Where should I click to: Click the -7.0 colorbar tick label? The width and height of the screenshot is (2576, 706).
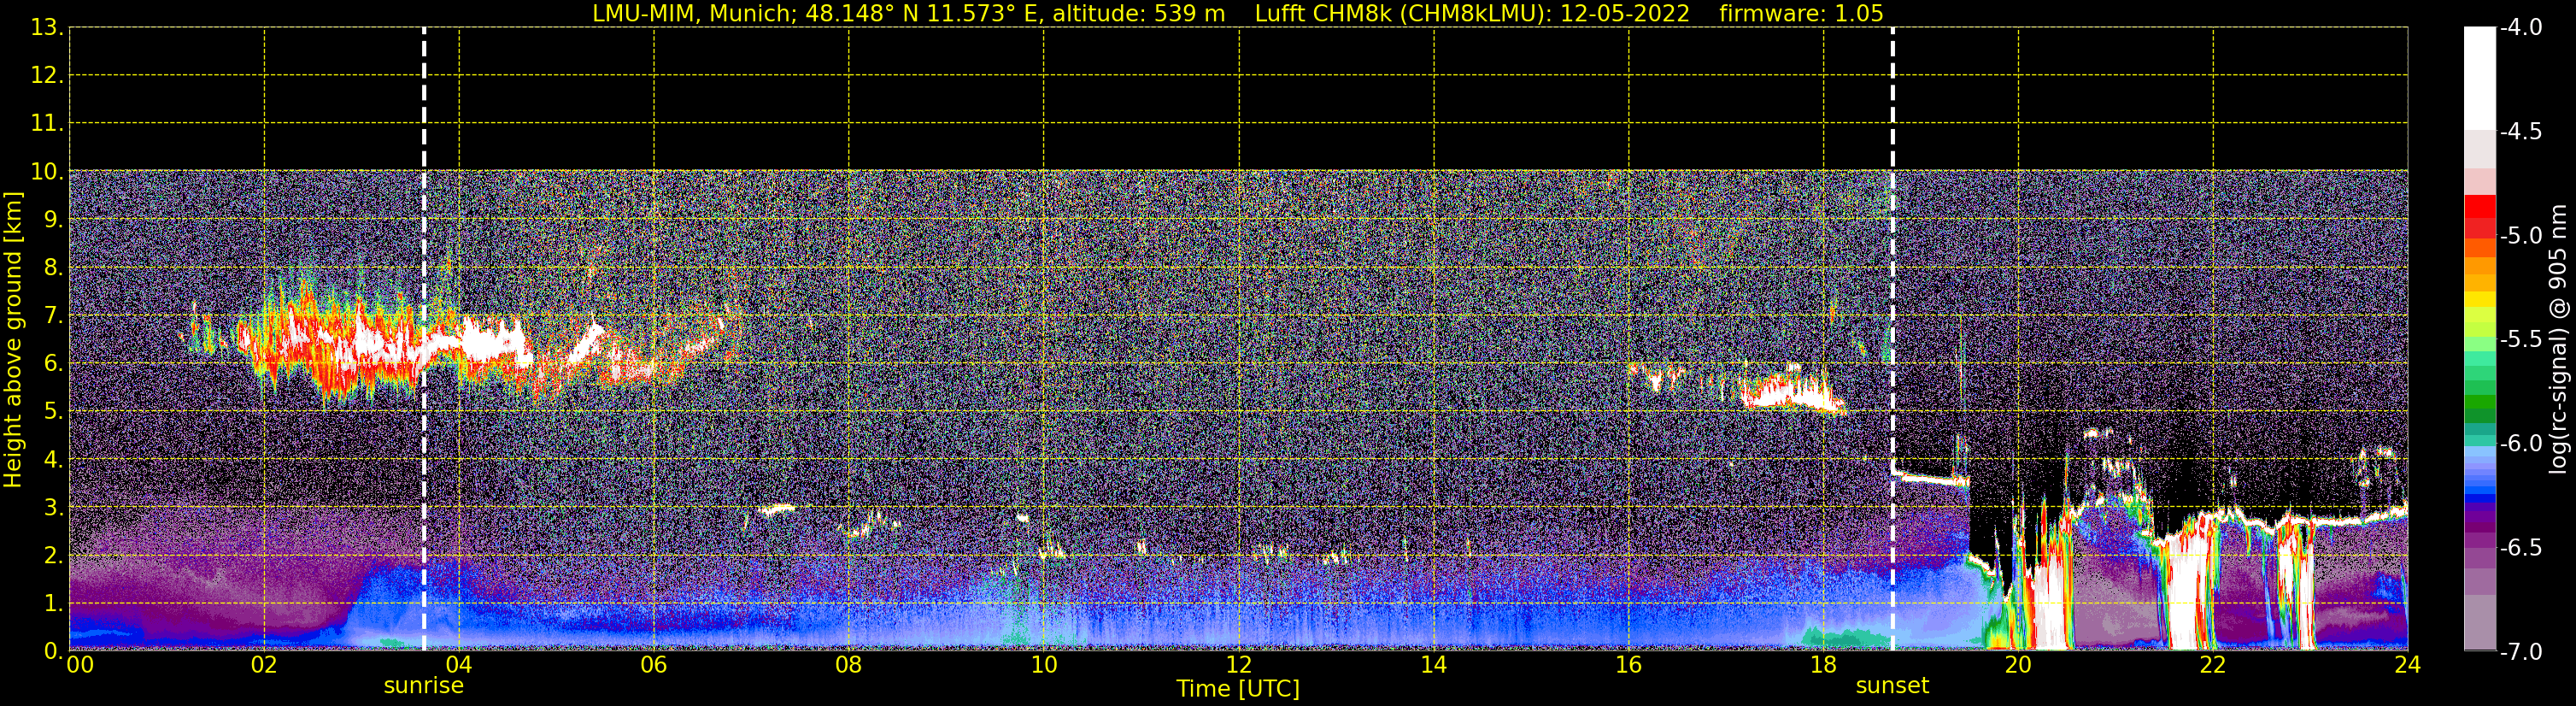2520,652
